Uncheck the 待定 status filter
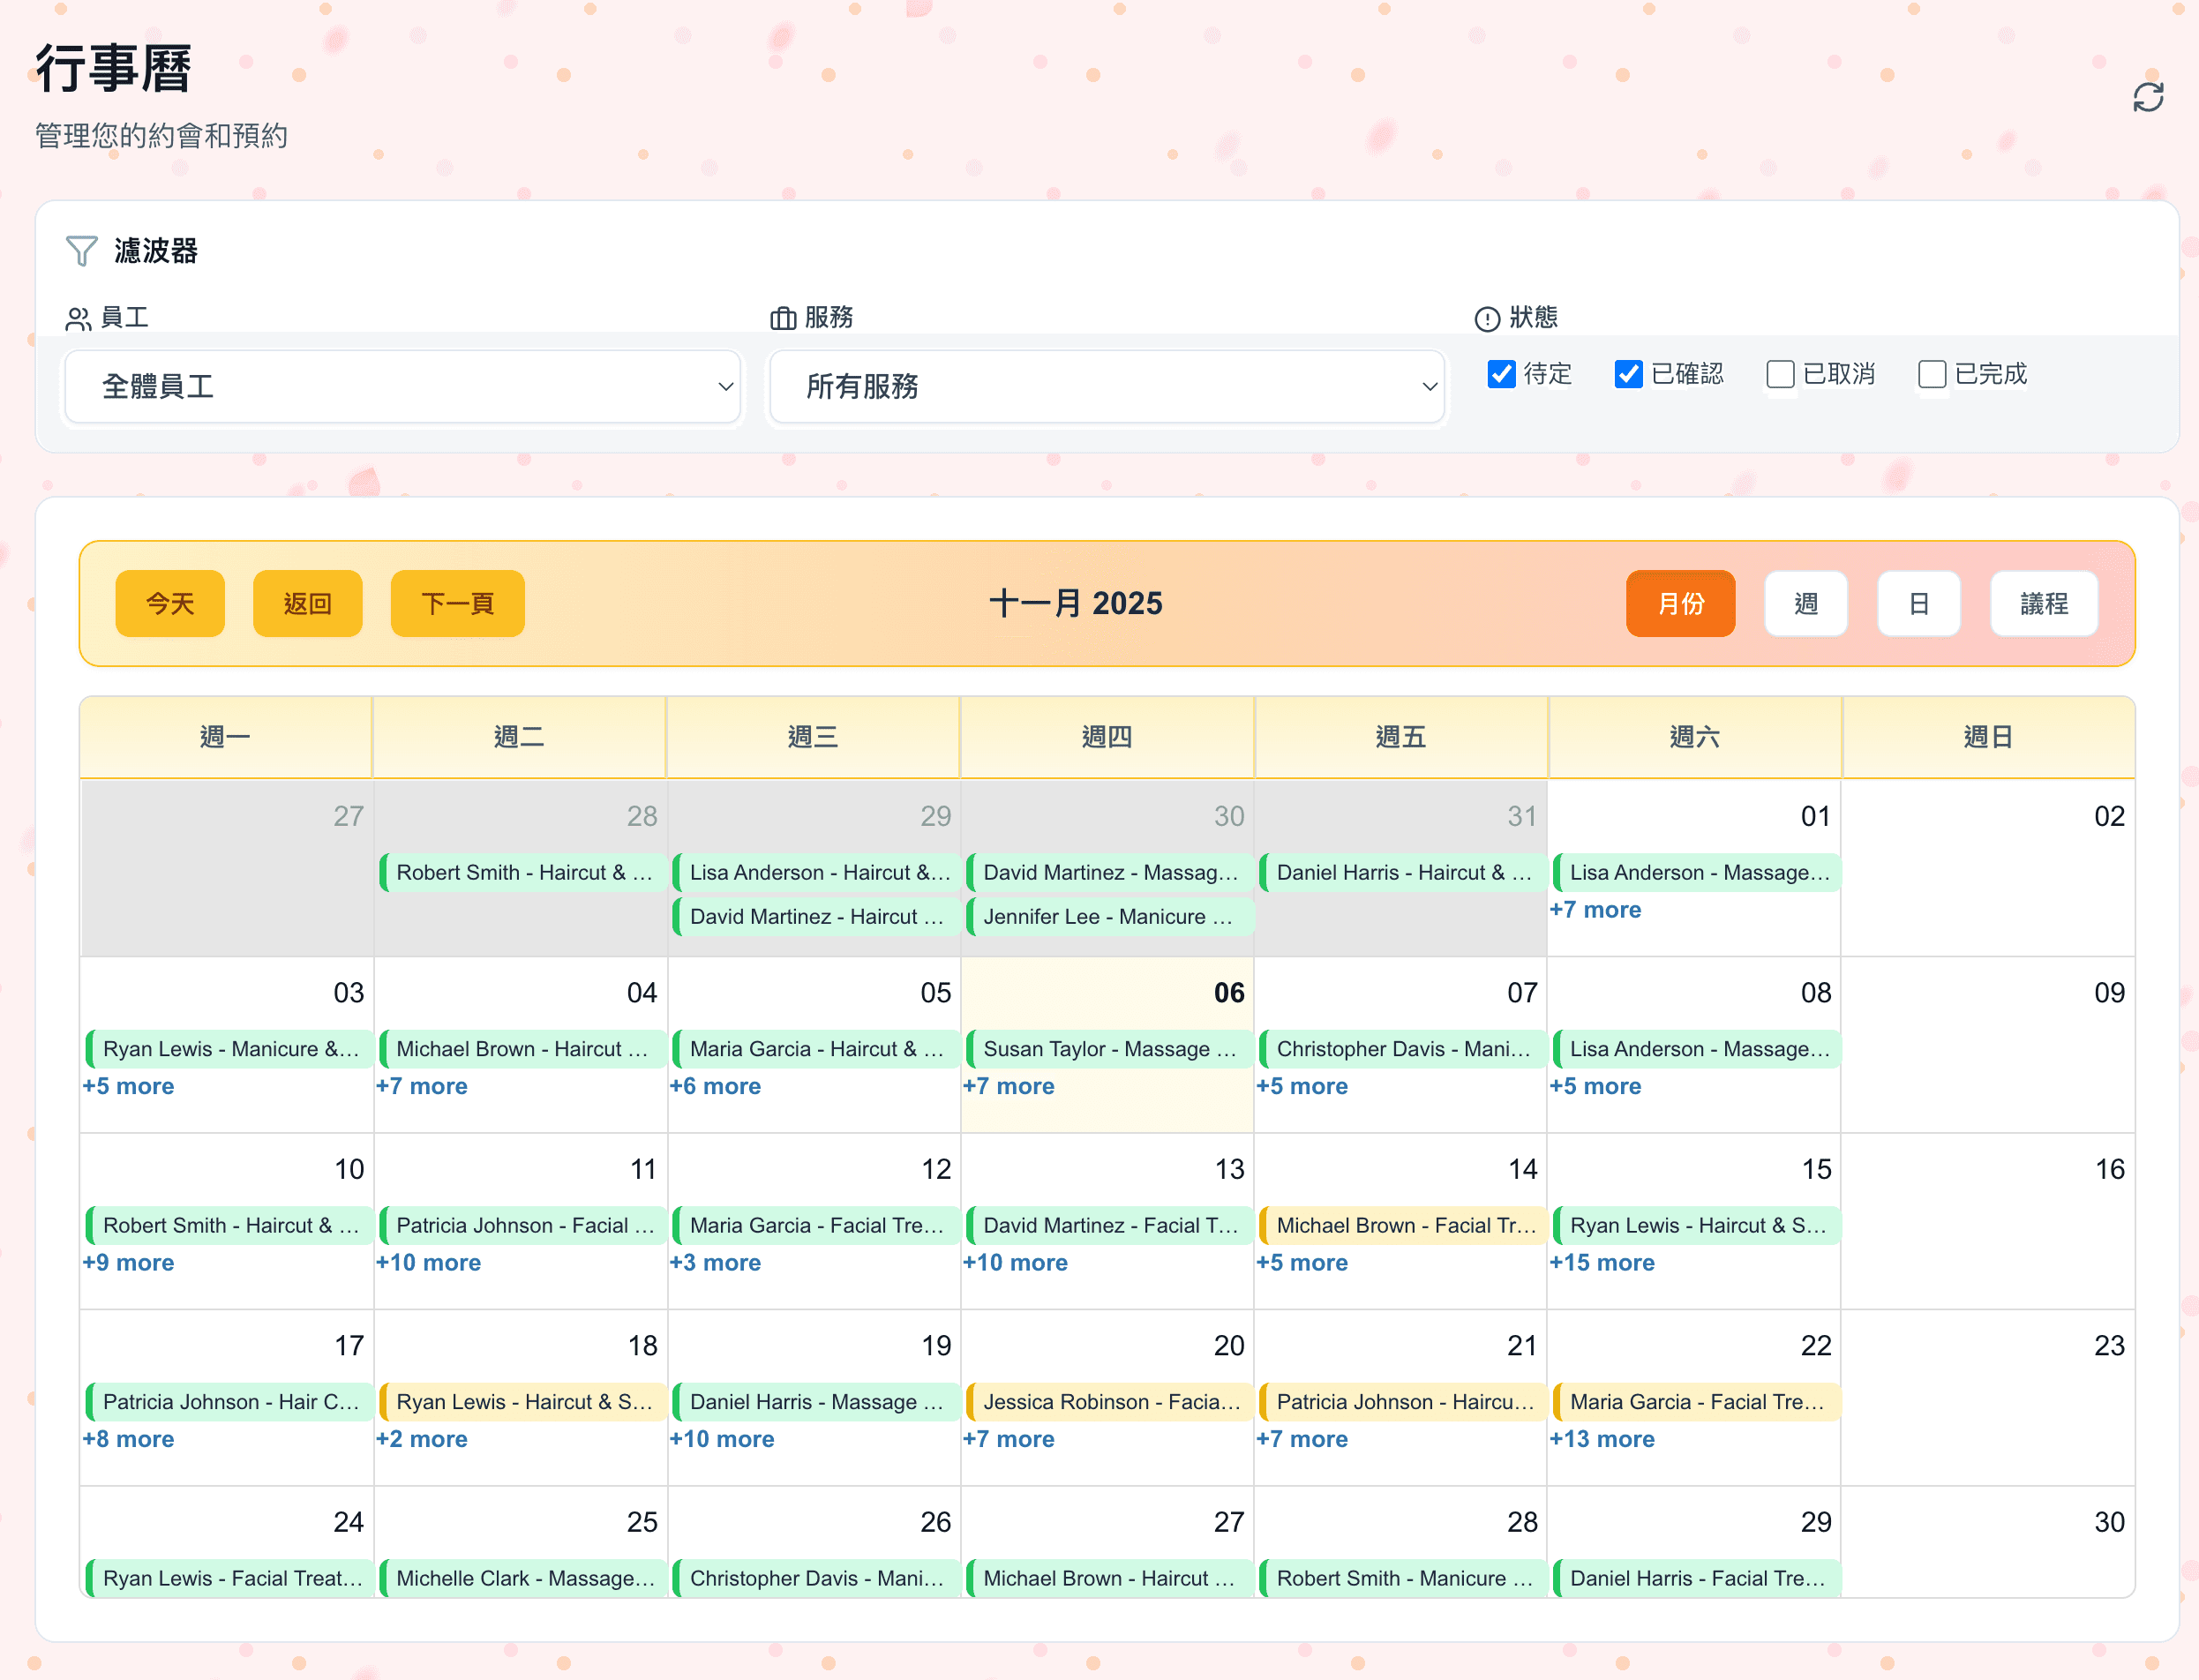This screenshot has width=2199, height=1680. coord(1501,374)
